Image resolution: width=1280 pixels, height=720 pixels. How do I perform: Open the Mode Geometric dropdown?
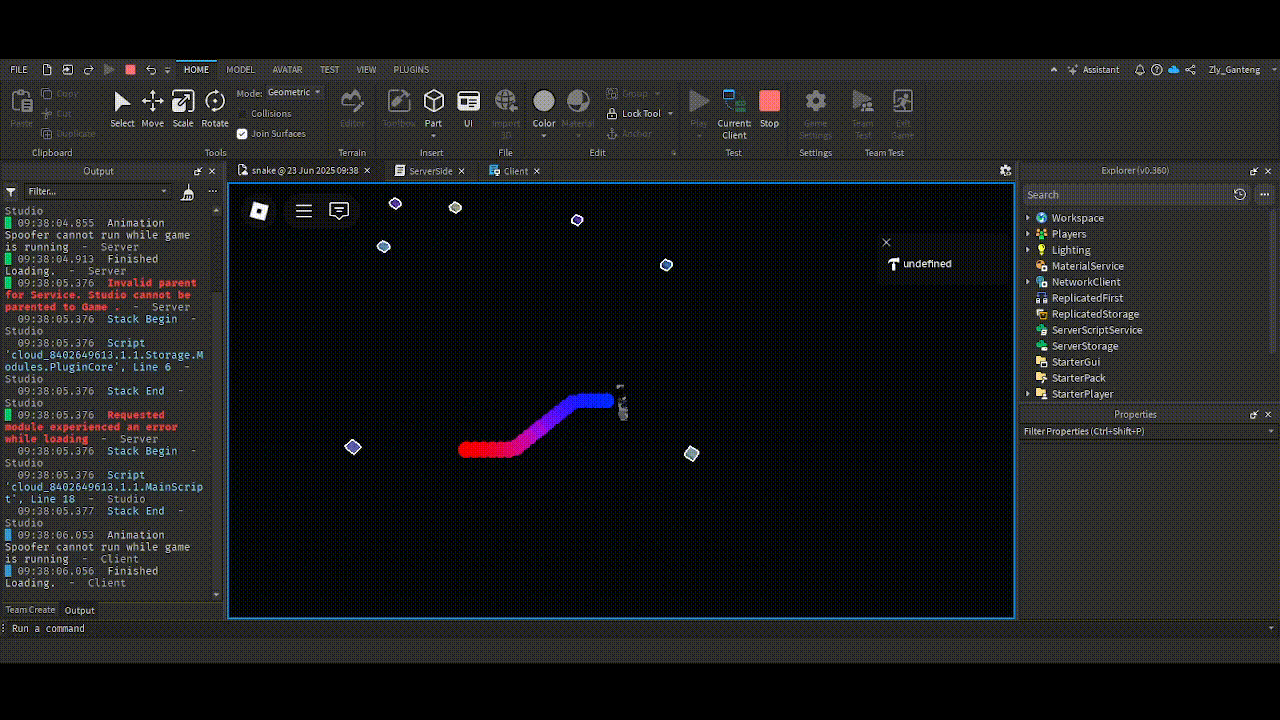[294, 93]
